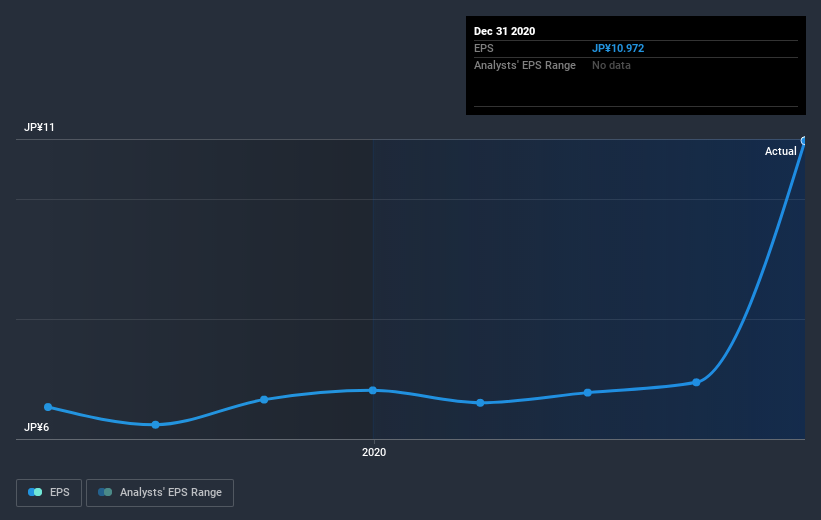The image size is (821, 520).
Task: Click the data point just before the steep rise
Action: click(696, 382)
